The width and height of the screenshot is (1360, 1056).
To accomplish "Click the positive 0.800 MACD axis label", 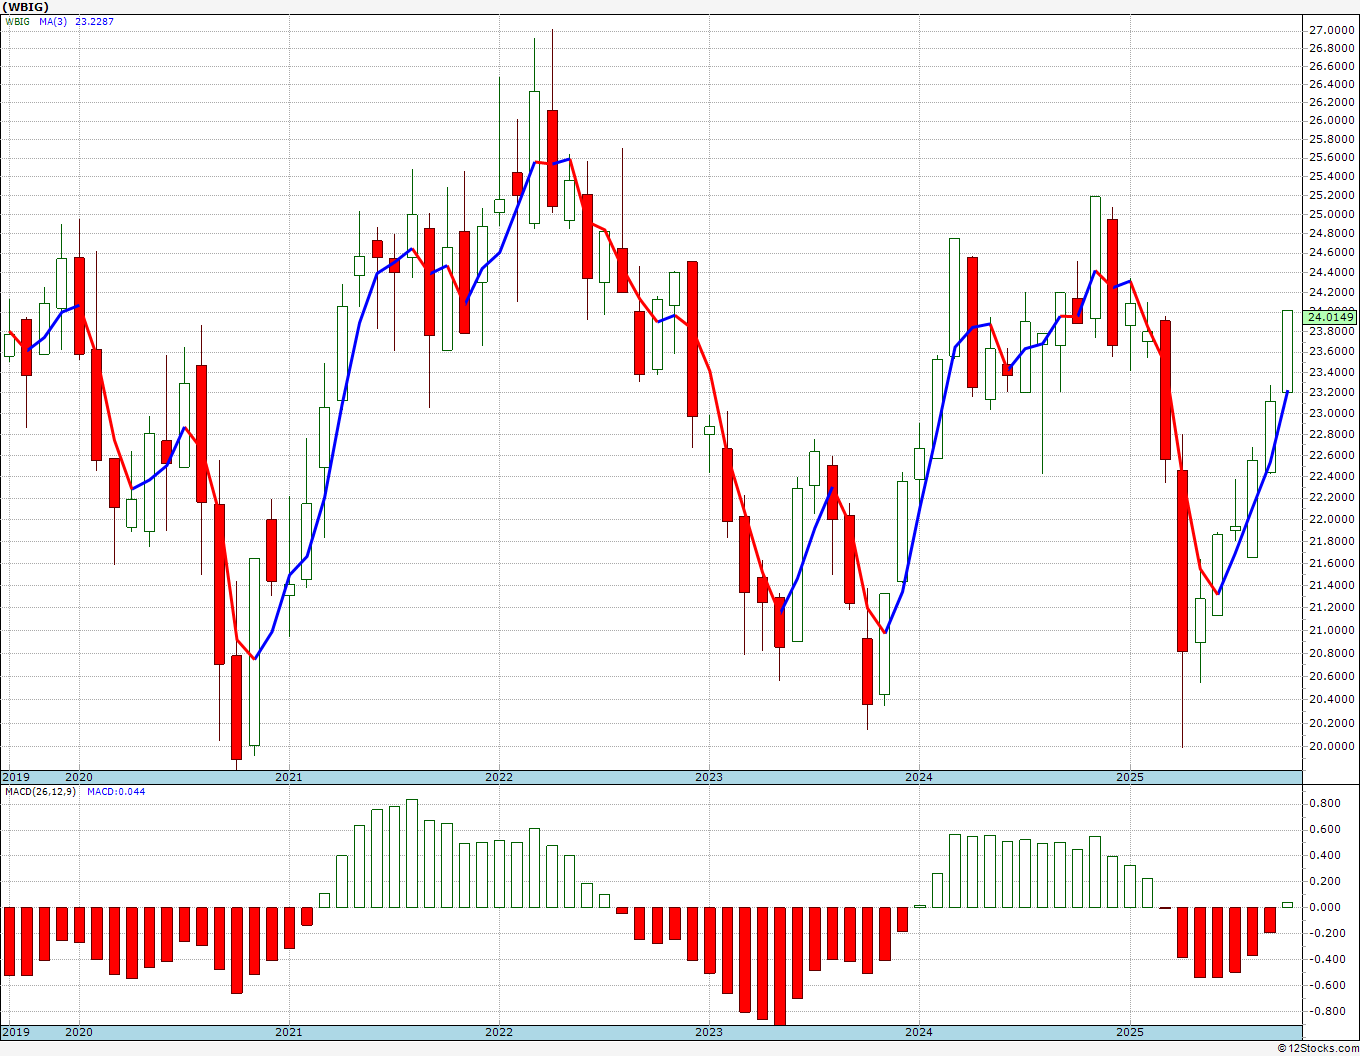I will [1325, 803].
